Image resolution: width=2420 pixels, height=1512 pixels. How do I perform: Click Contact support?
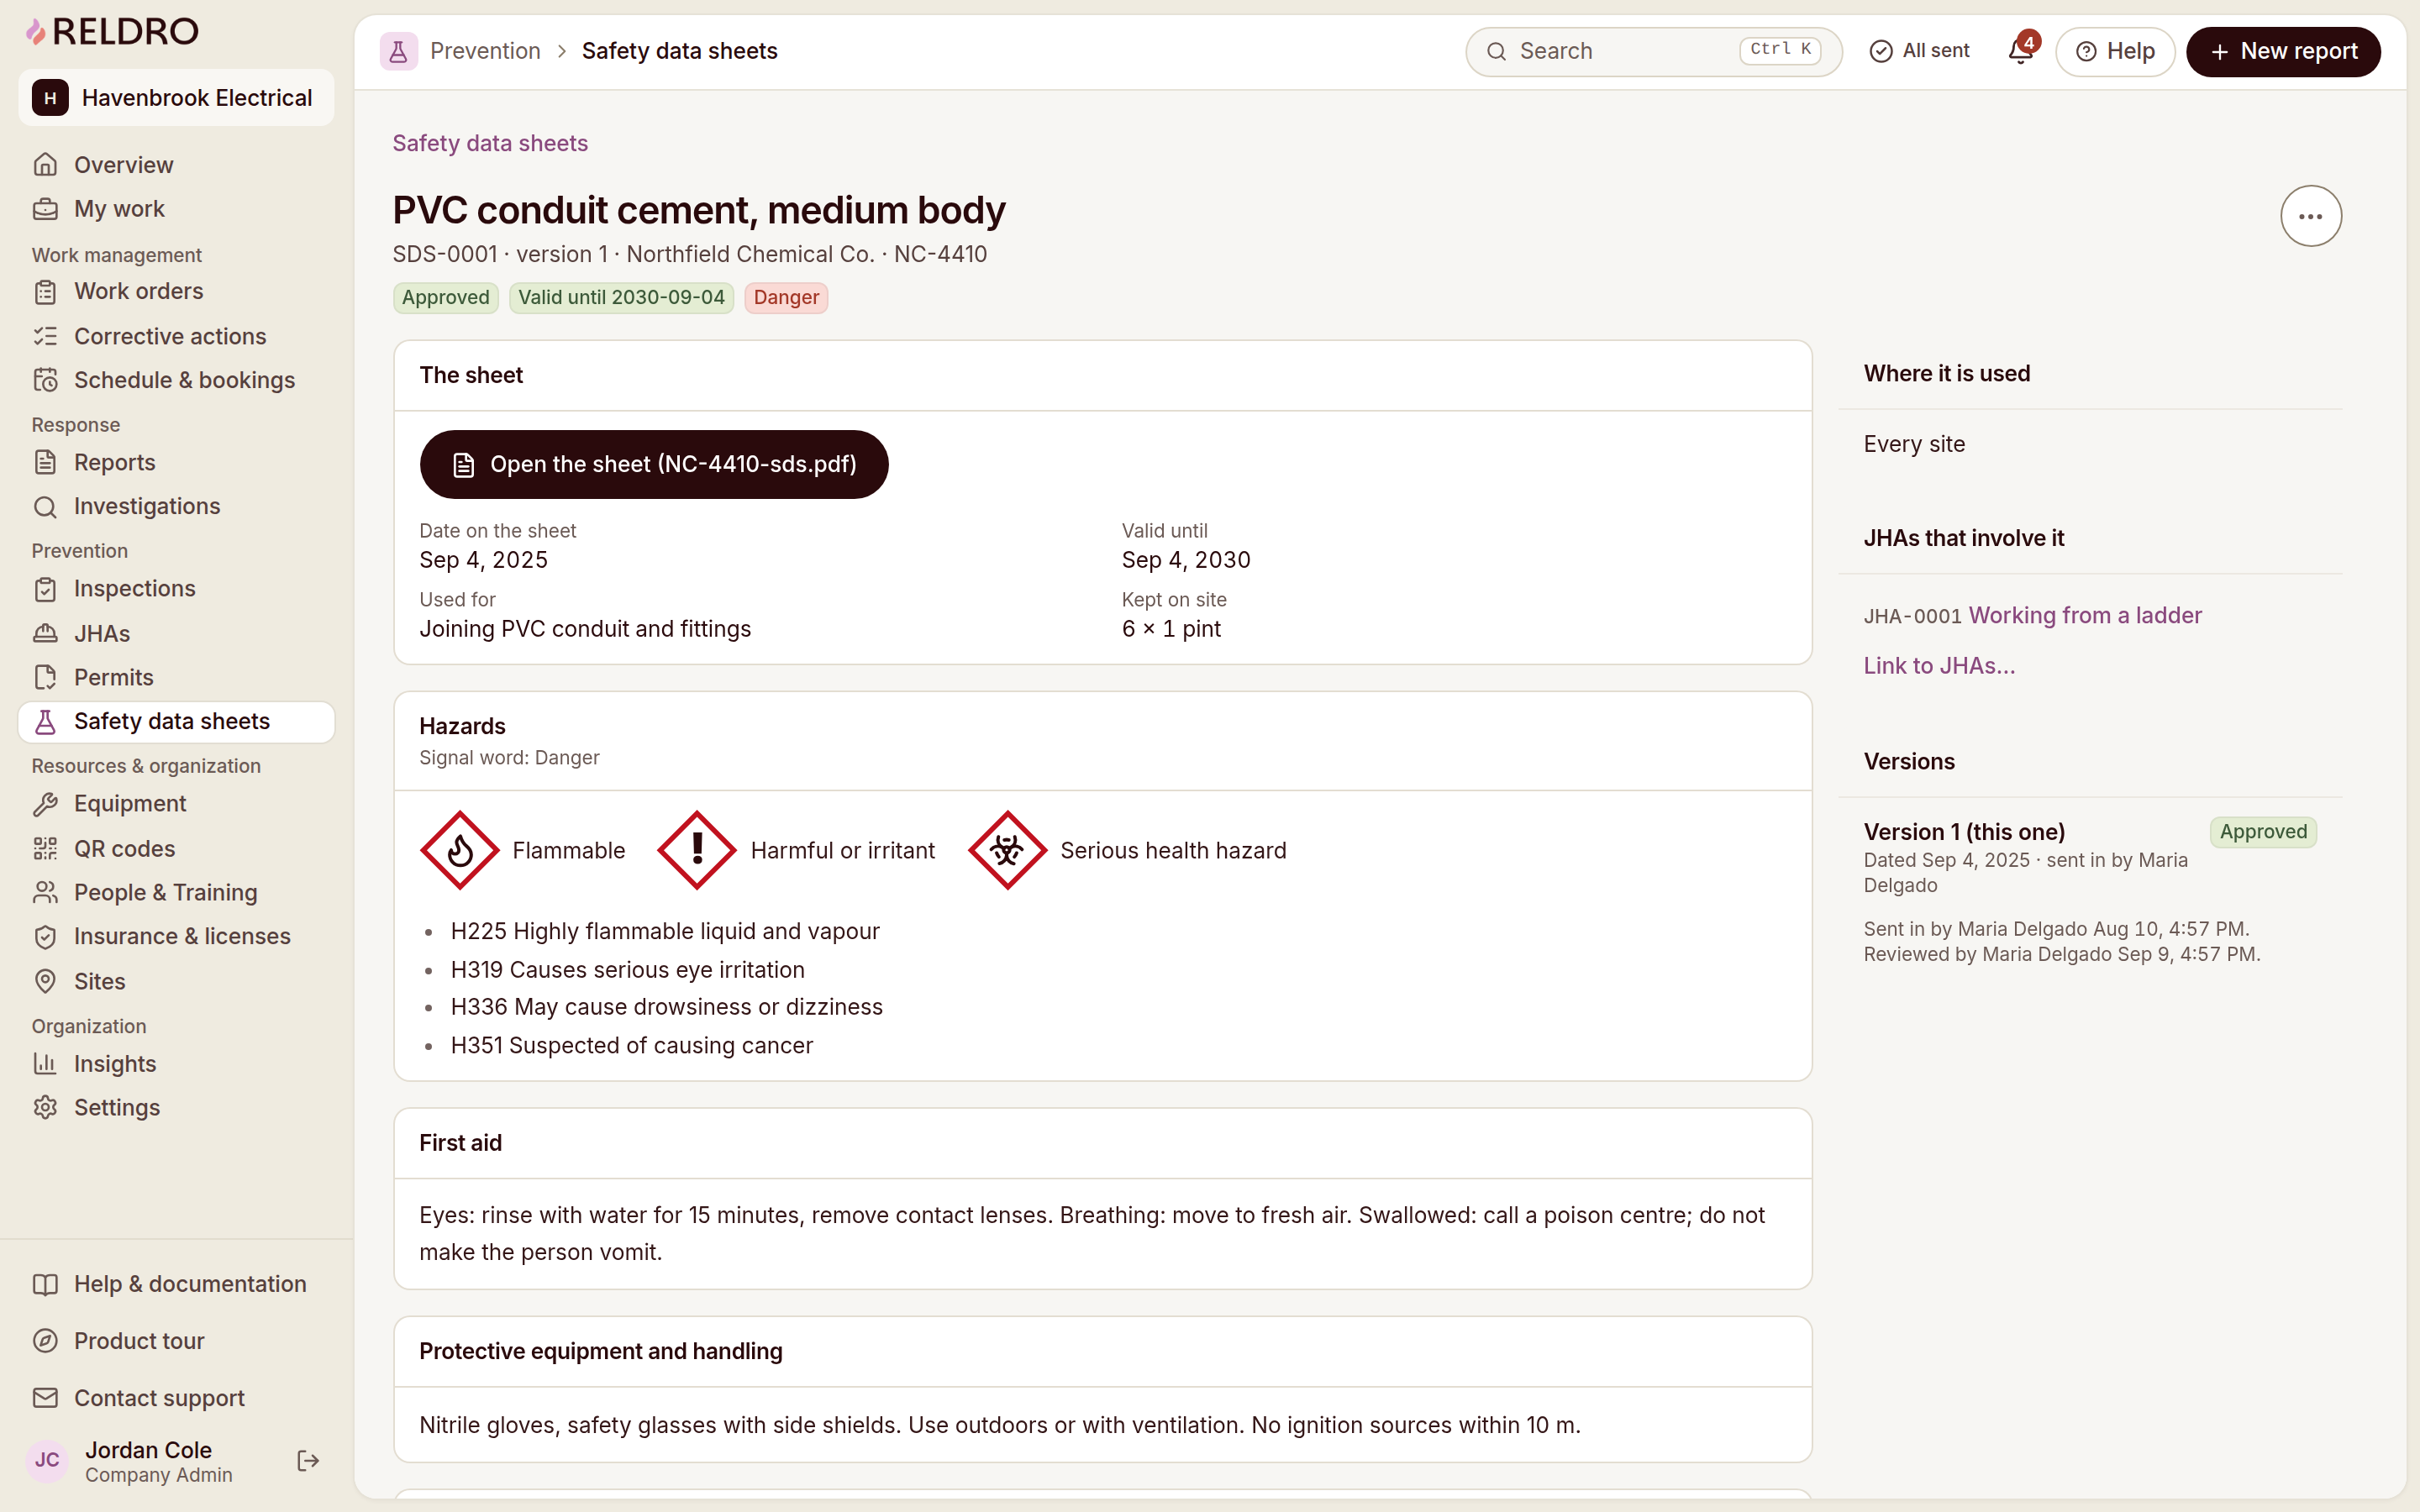point(176,1398)
